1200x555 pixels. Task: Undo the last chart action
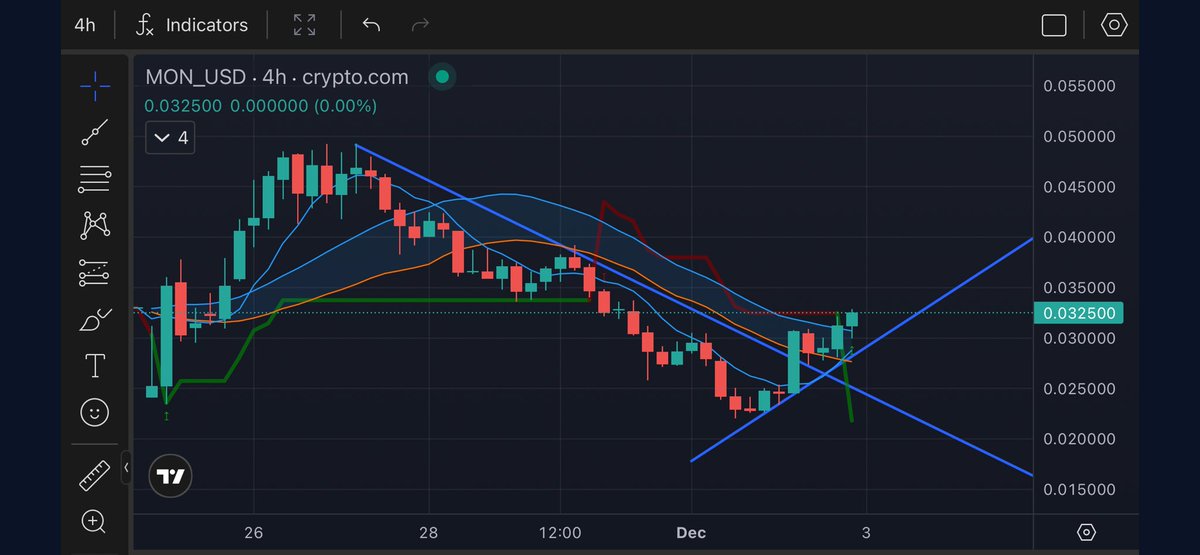tap(371, 24)
